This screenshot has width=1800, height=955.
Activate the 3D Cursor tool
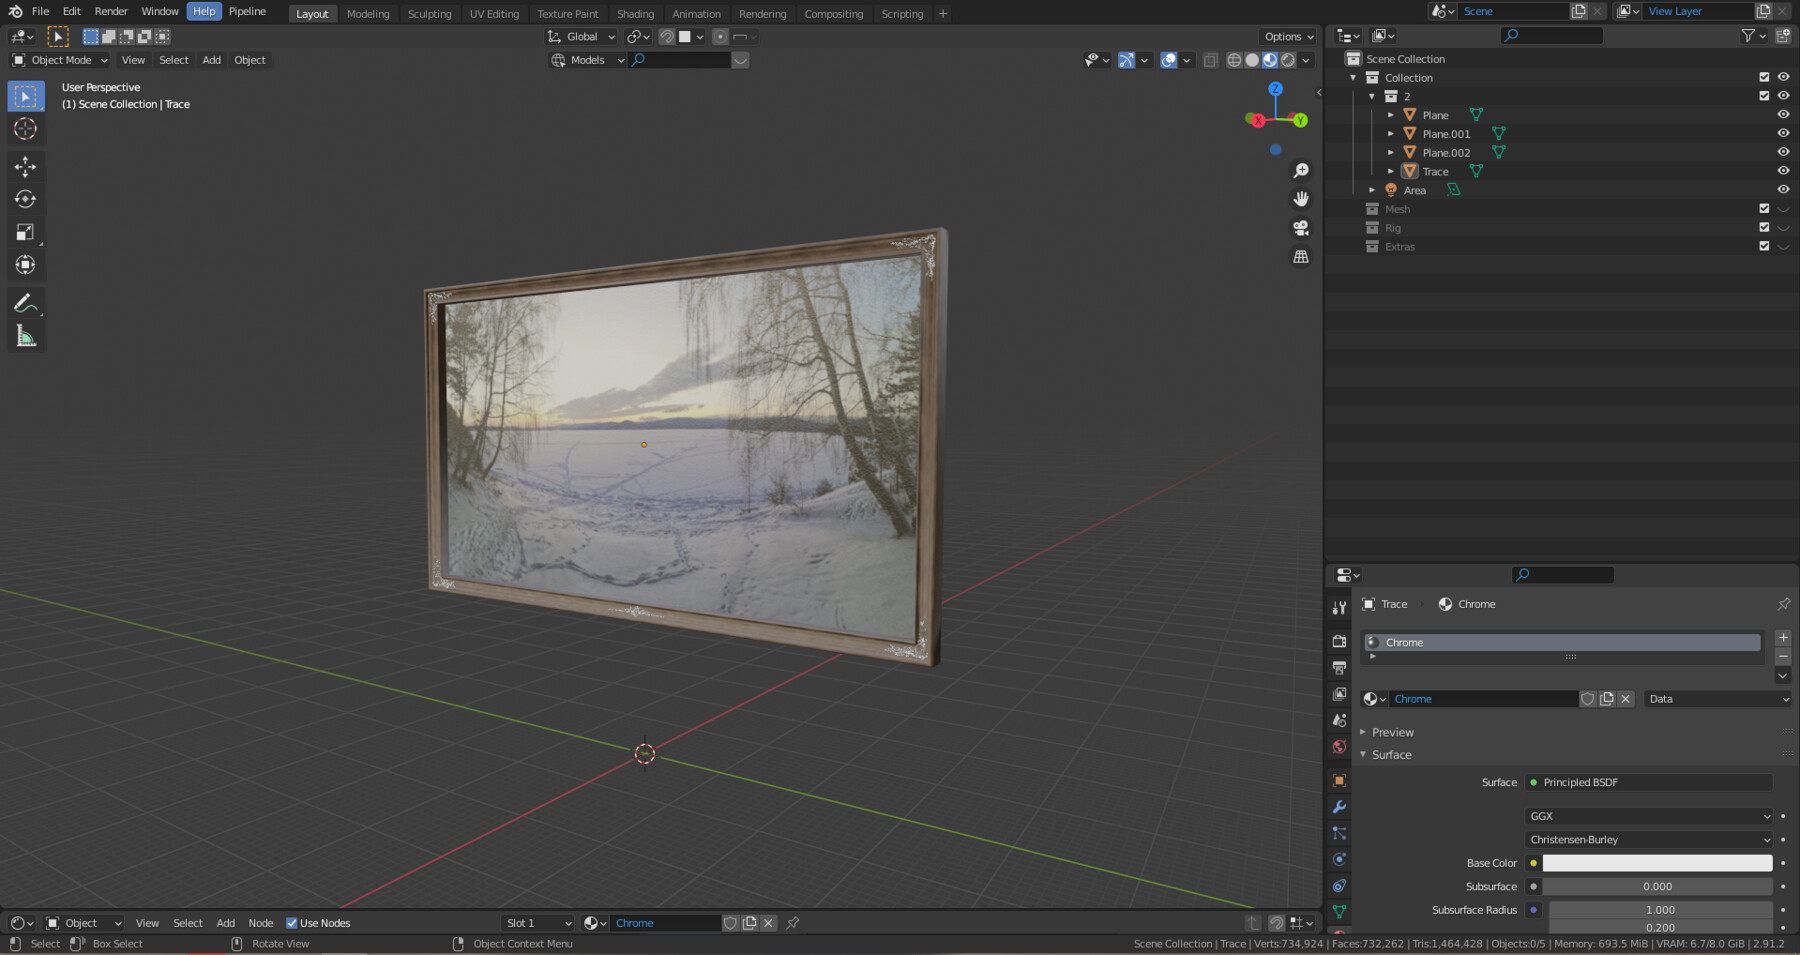(x=25, y=129)
